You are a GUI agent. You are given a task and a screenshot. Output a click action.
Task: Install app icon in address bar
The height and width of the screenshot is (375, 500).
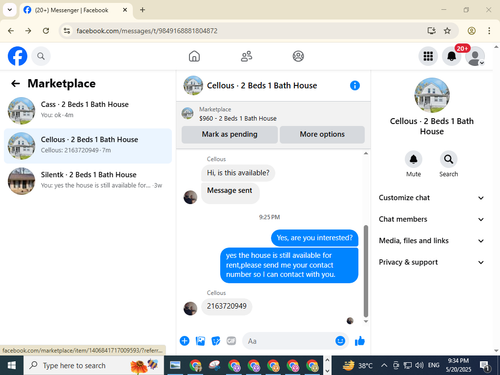[431, 31]
